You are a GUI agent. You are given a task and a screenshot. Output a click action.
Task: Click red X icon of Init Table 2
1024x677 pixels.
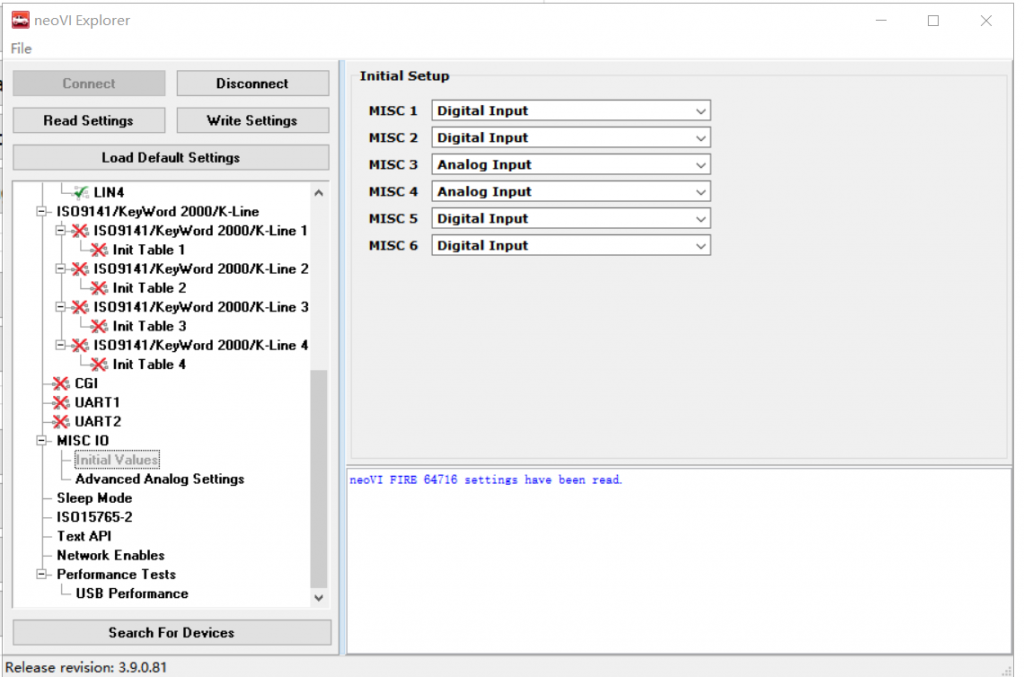pos(99,288)
